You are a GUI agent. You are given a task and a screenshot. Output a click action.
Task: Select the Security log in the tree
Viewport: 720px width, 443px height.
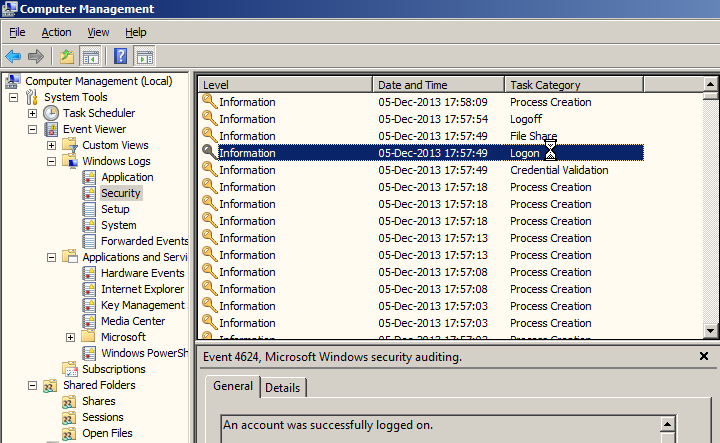point(121,193)
